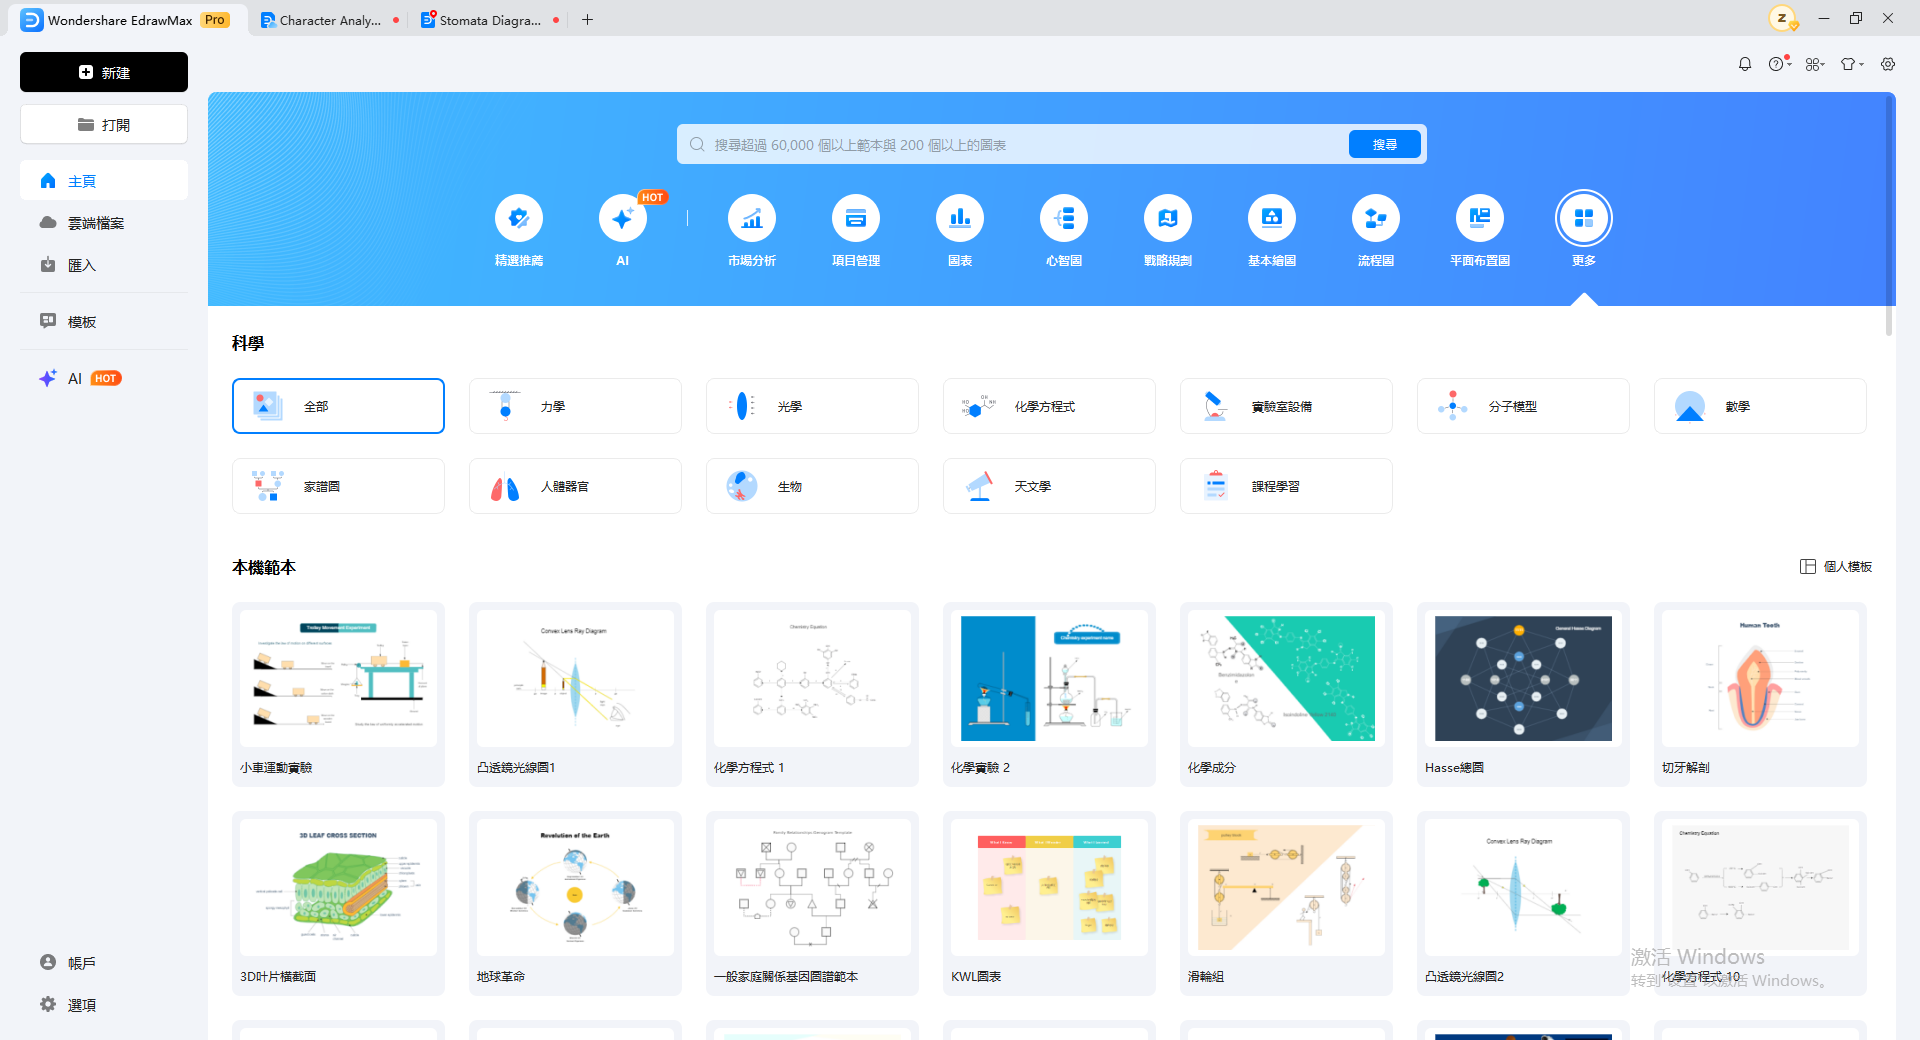
Task: Switch to the Wondershare EdrawMax home tab
Action: [x=126, y=20]
